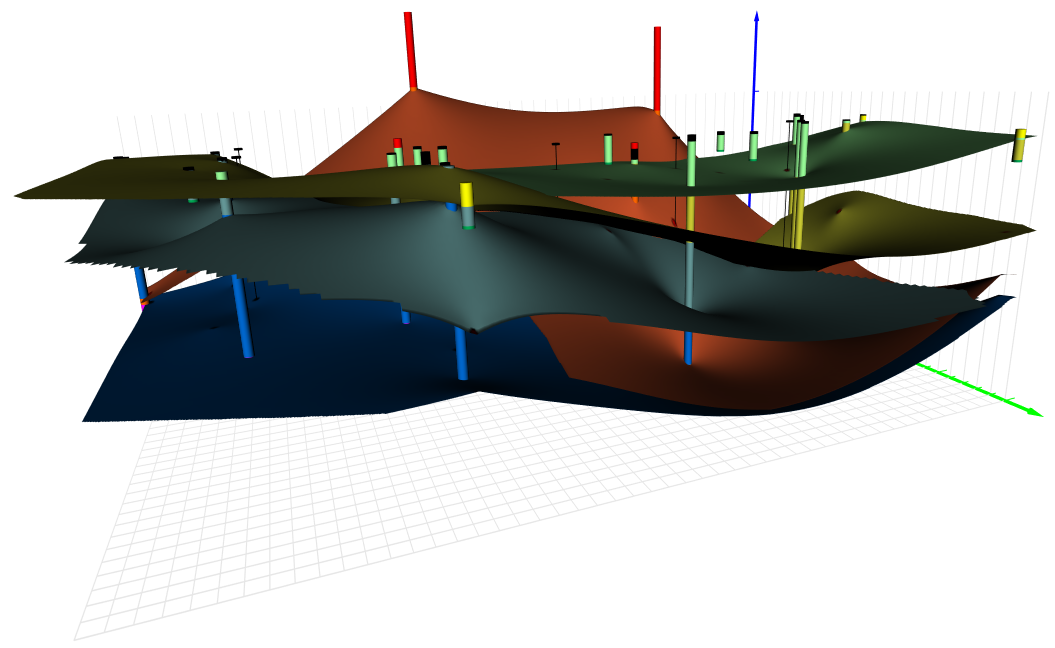This screenshot has height=648, width=1055.
Task: Select the blue borehole below the central gray surface
Action: 461,355
